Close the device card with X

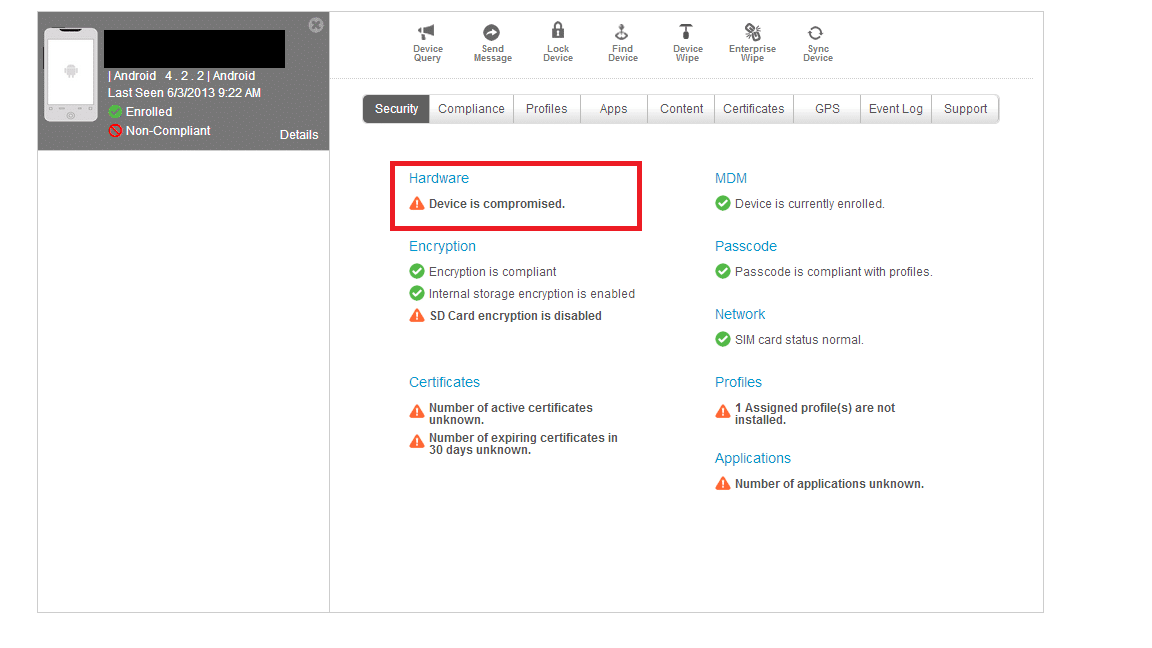coord(316,25)
